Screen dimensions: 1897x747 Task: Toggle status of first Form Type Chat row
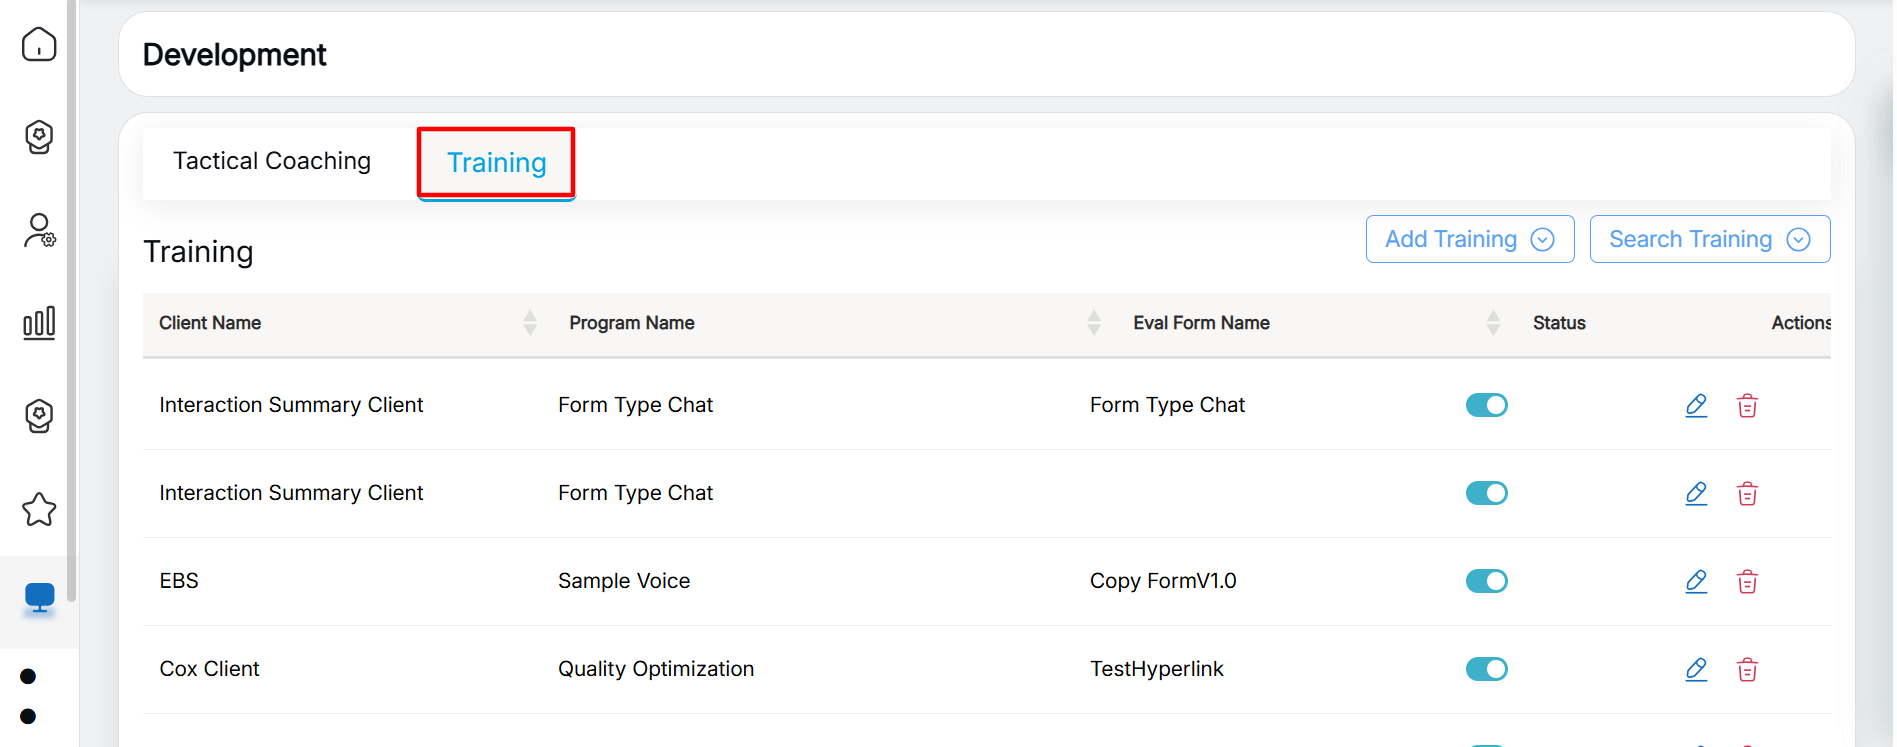point(1486,405)
